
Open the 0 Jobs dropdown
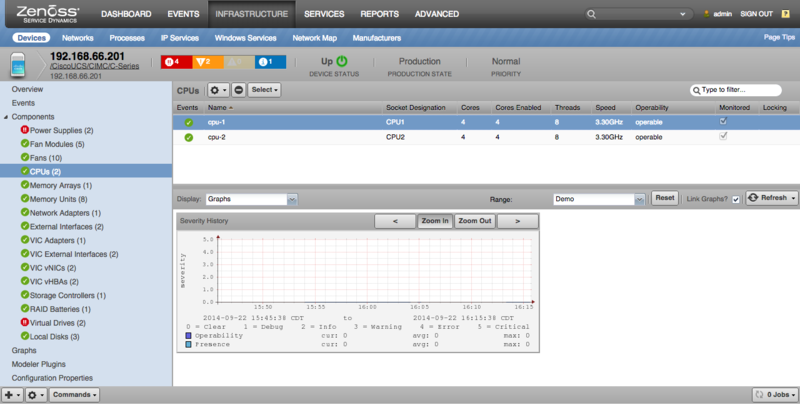(775, 395)
